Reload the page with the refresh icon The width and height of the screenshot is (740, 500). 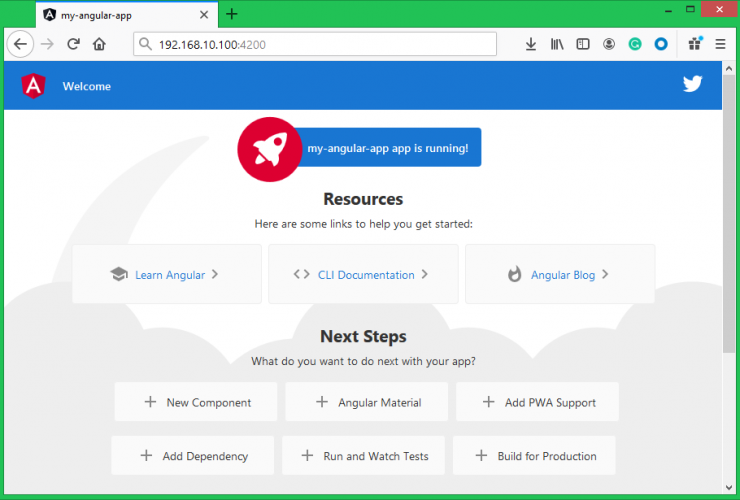point(73,44)
